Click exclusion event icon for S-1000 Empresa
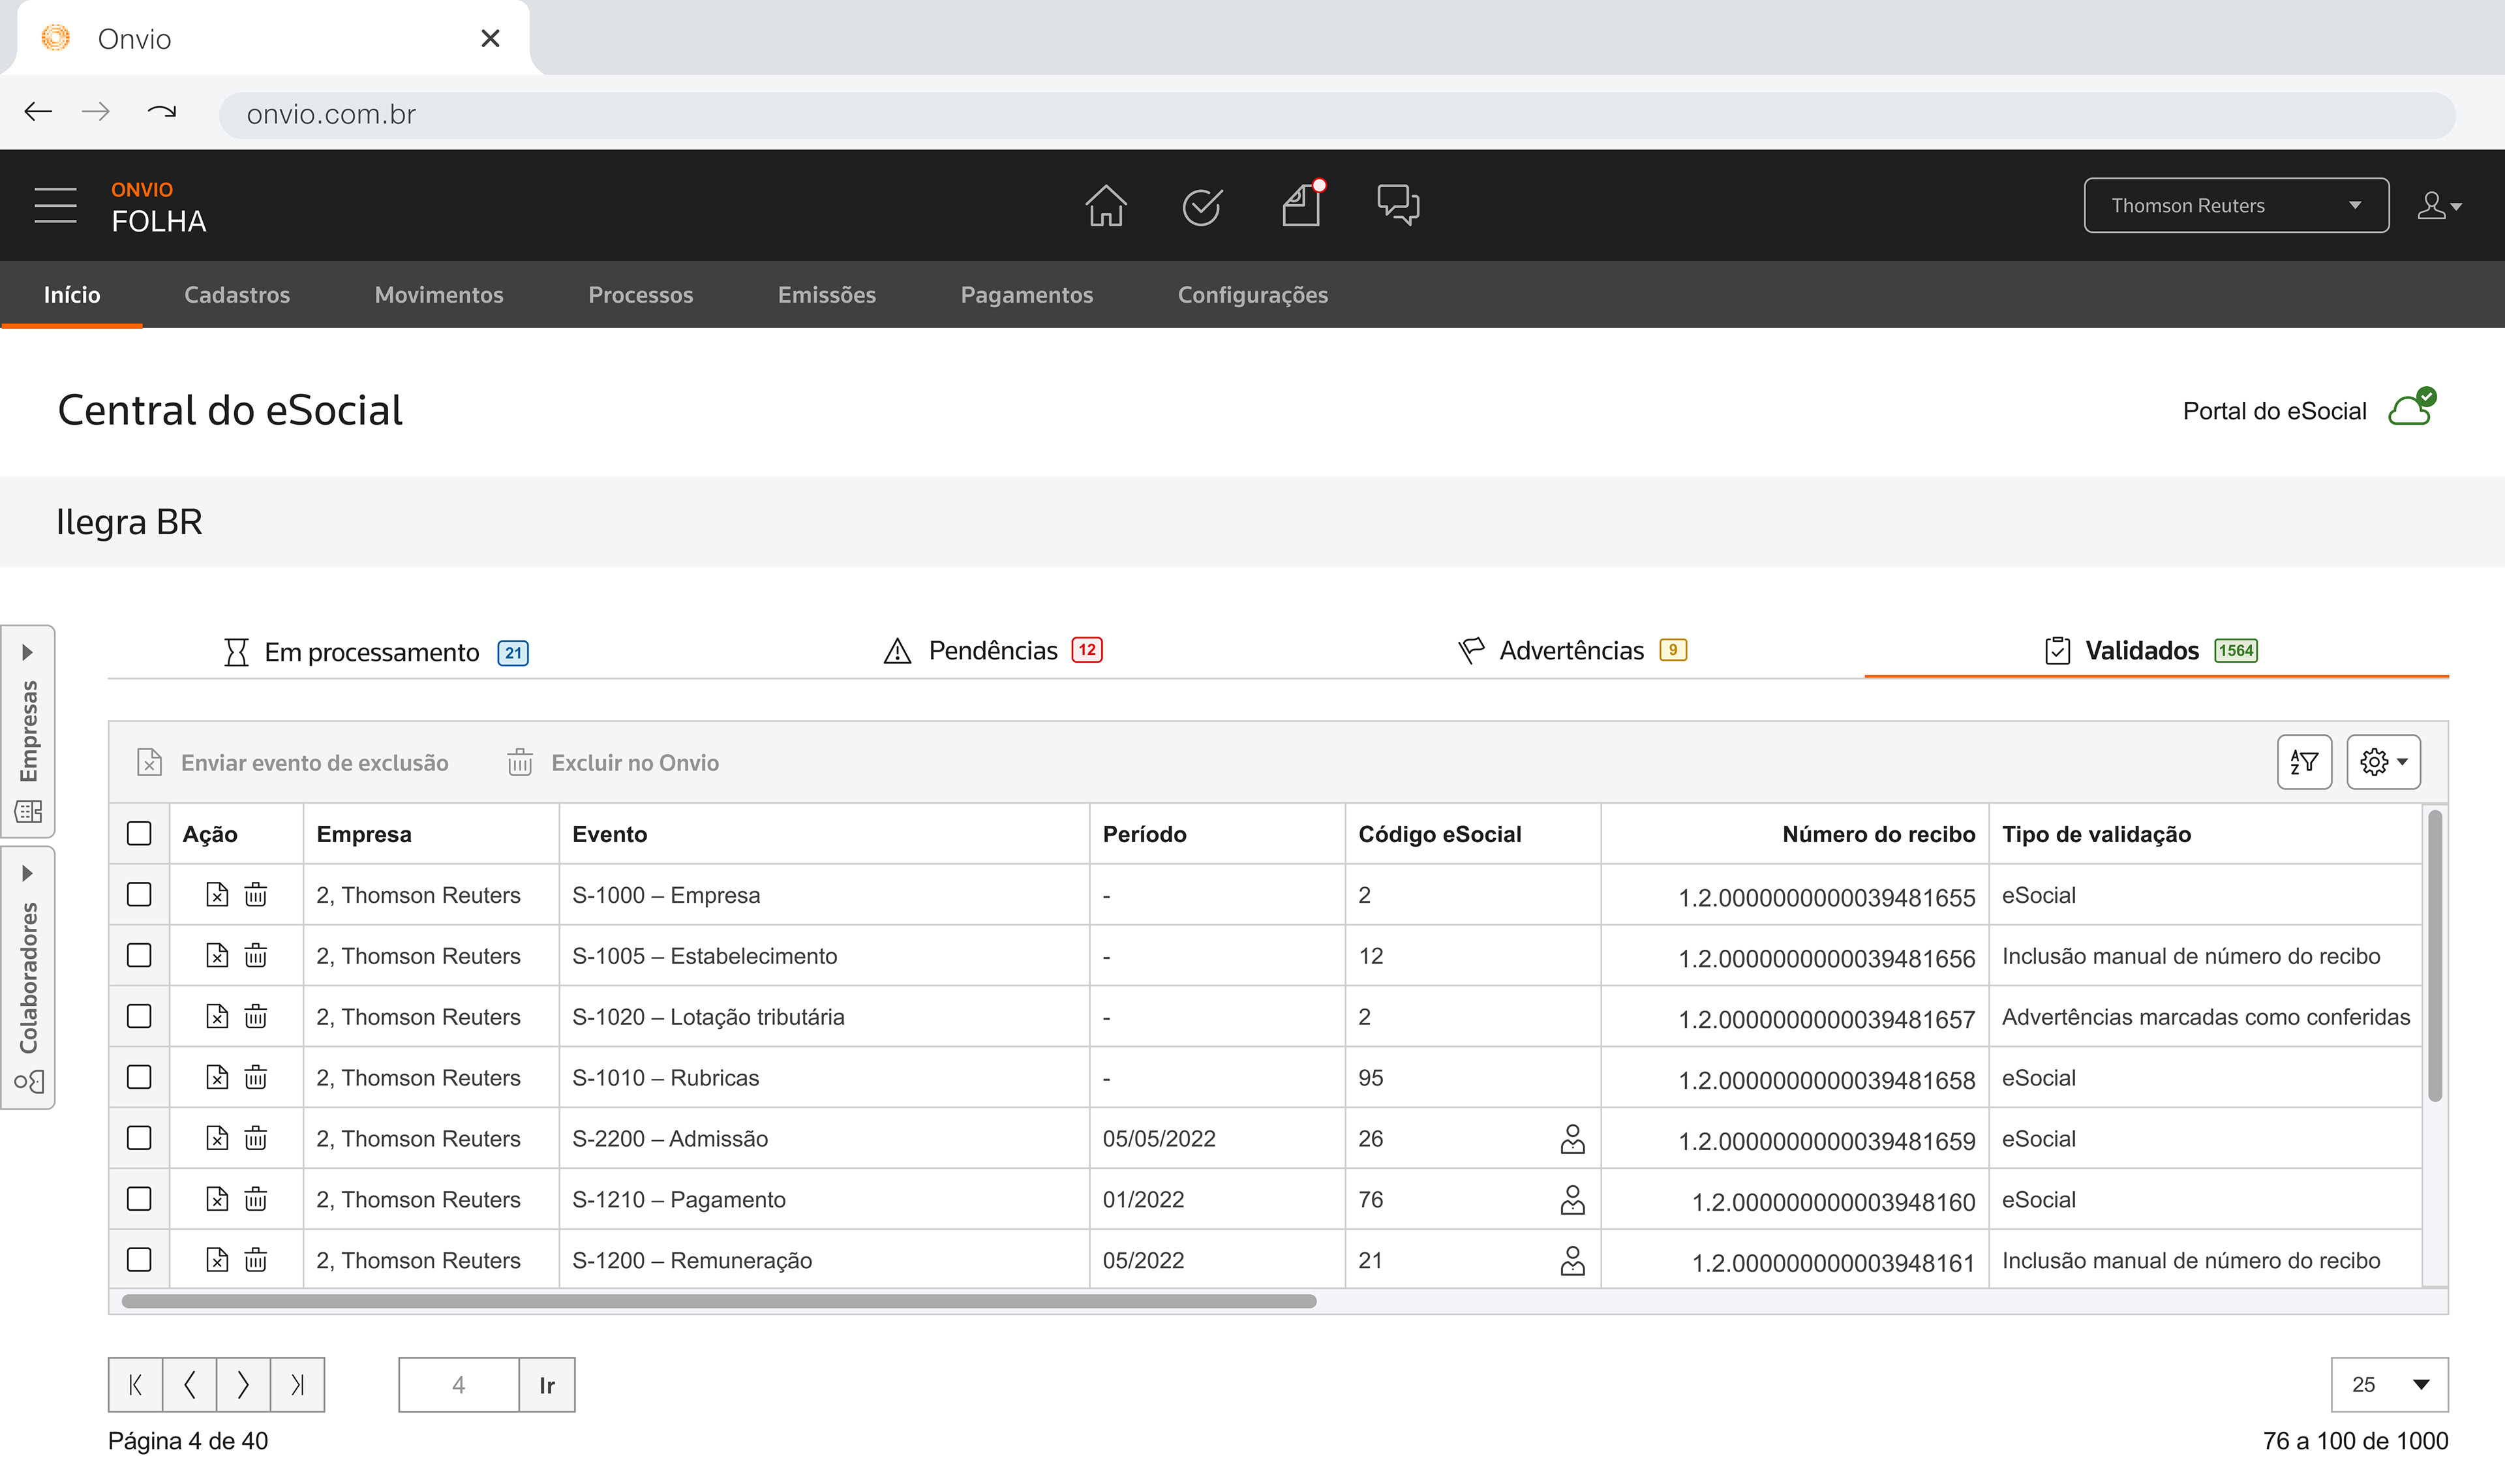 (x=217, y=894)
